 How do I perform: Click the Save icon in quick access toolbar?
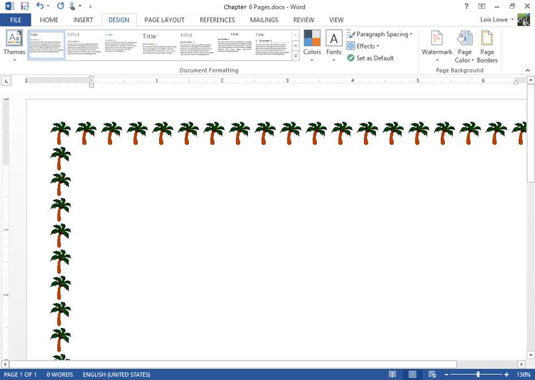[25, 6]
